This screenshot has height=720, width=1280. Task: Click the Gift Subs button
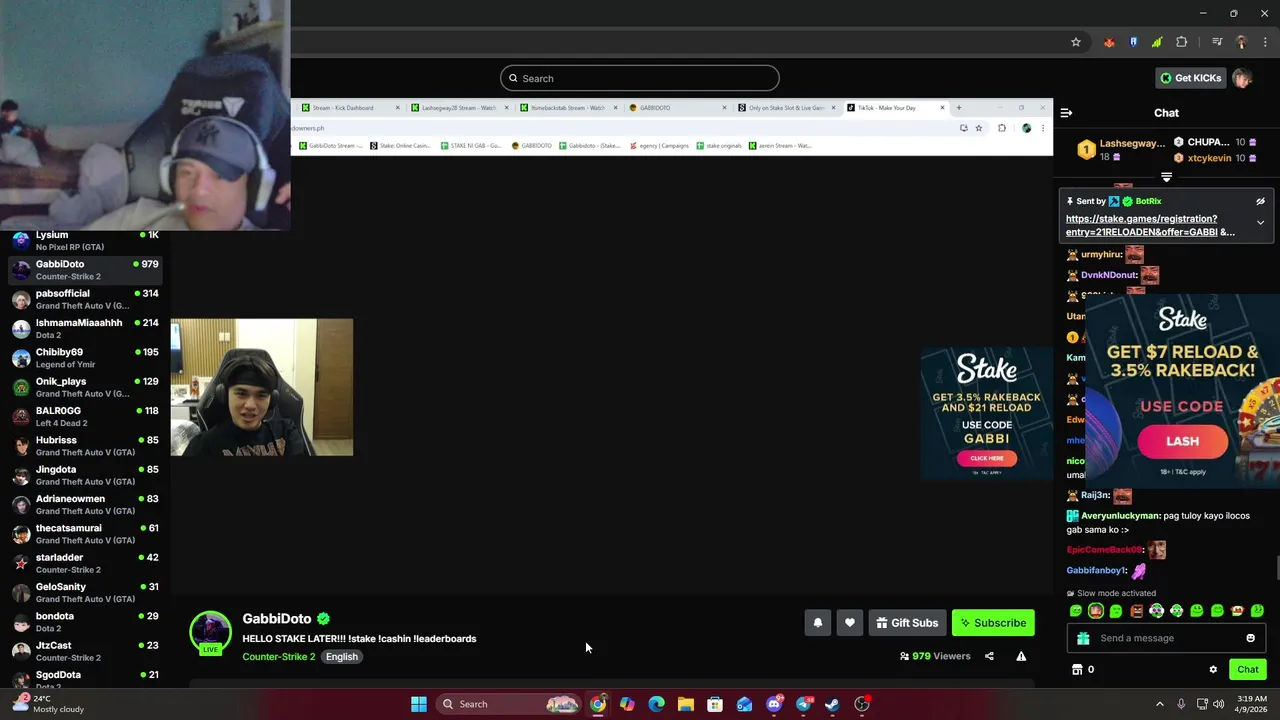click(907, 623)
